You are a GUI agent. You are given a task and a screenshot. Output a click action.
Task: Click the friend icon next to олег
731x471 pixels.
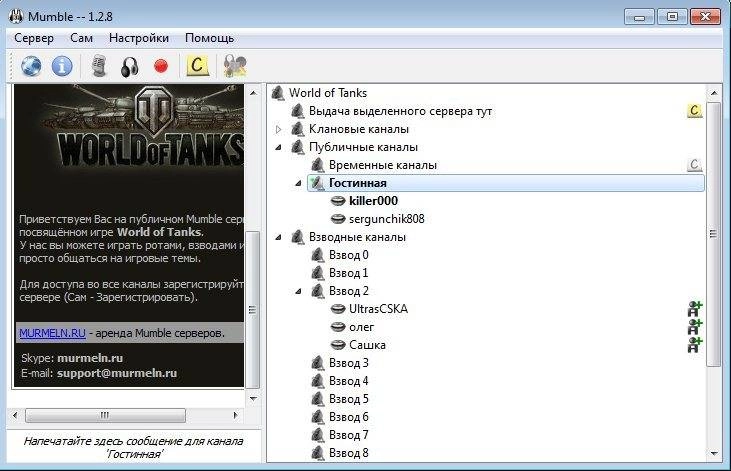point(695,327)
